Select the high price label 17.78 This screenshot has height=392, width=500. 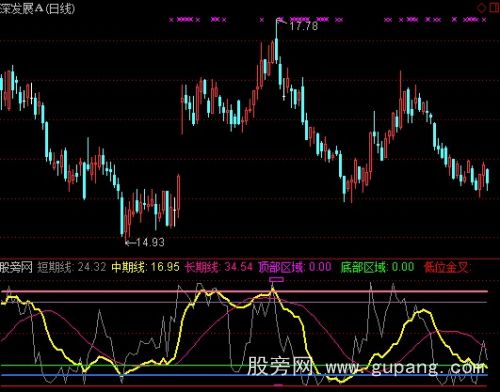point(304,26)
